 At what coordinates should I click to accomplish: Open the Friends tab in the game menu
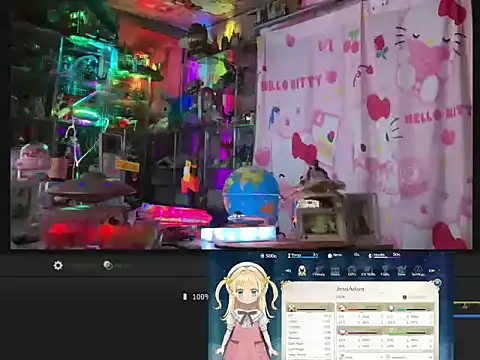click(x=319, y=271)
